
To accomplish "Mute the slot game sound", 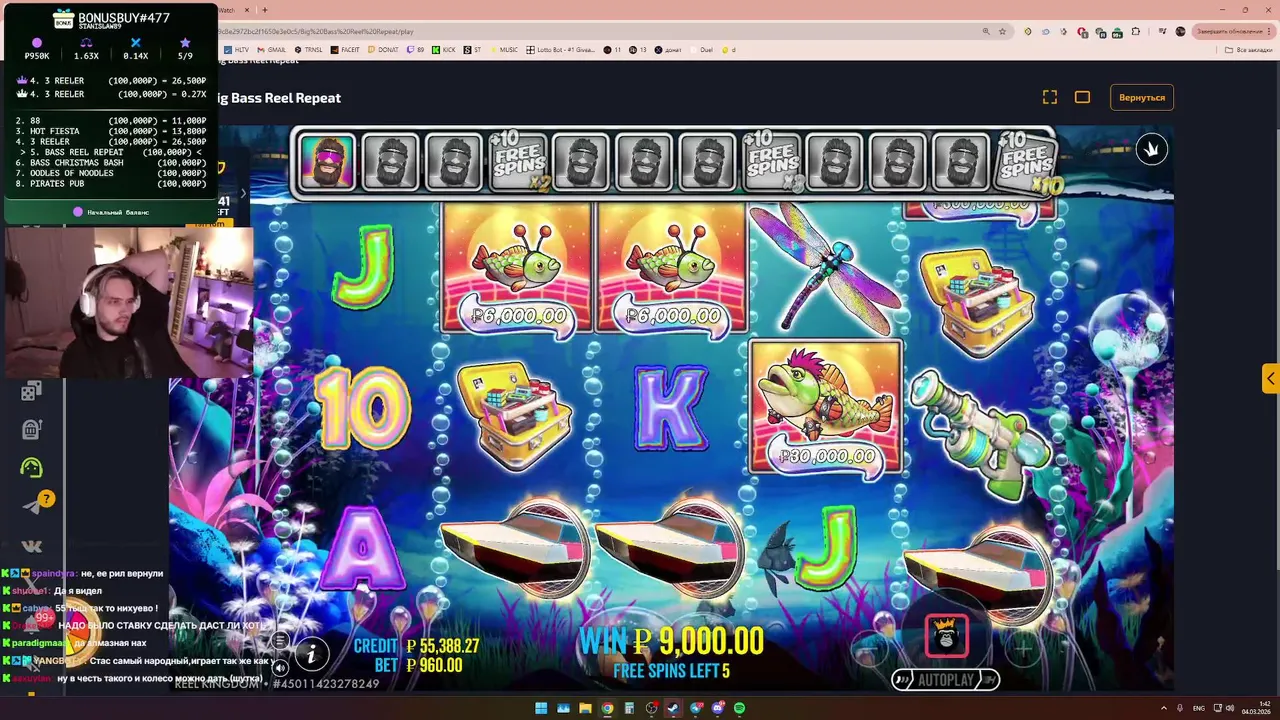I will 281,667.
